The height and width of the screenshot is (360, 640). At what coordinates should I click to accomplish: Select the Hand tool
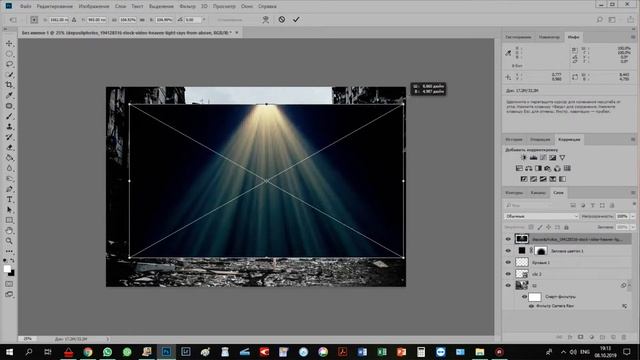click(9, 231)
